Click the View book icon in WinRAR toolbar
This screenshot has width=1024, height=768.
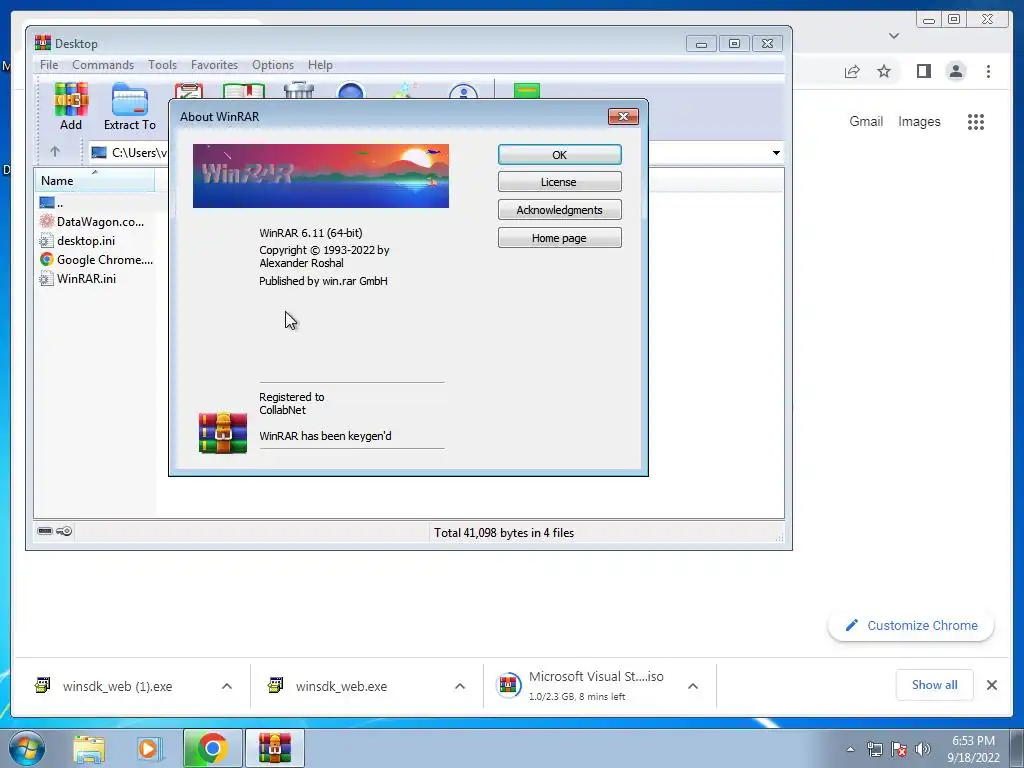point(244,91)
